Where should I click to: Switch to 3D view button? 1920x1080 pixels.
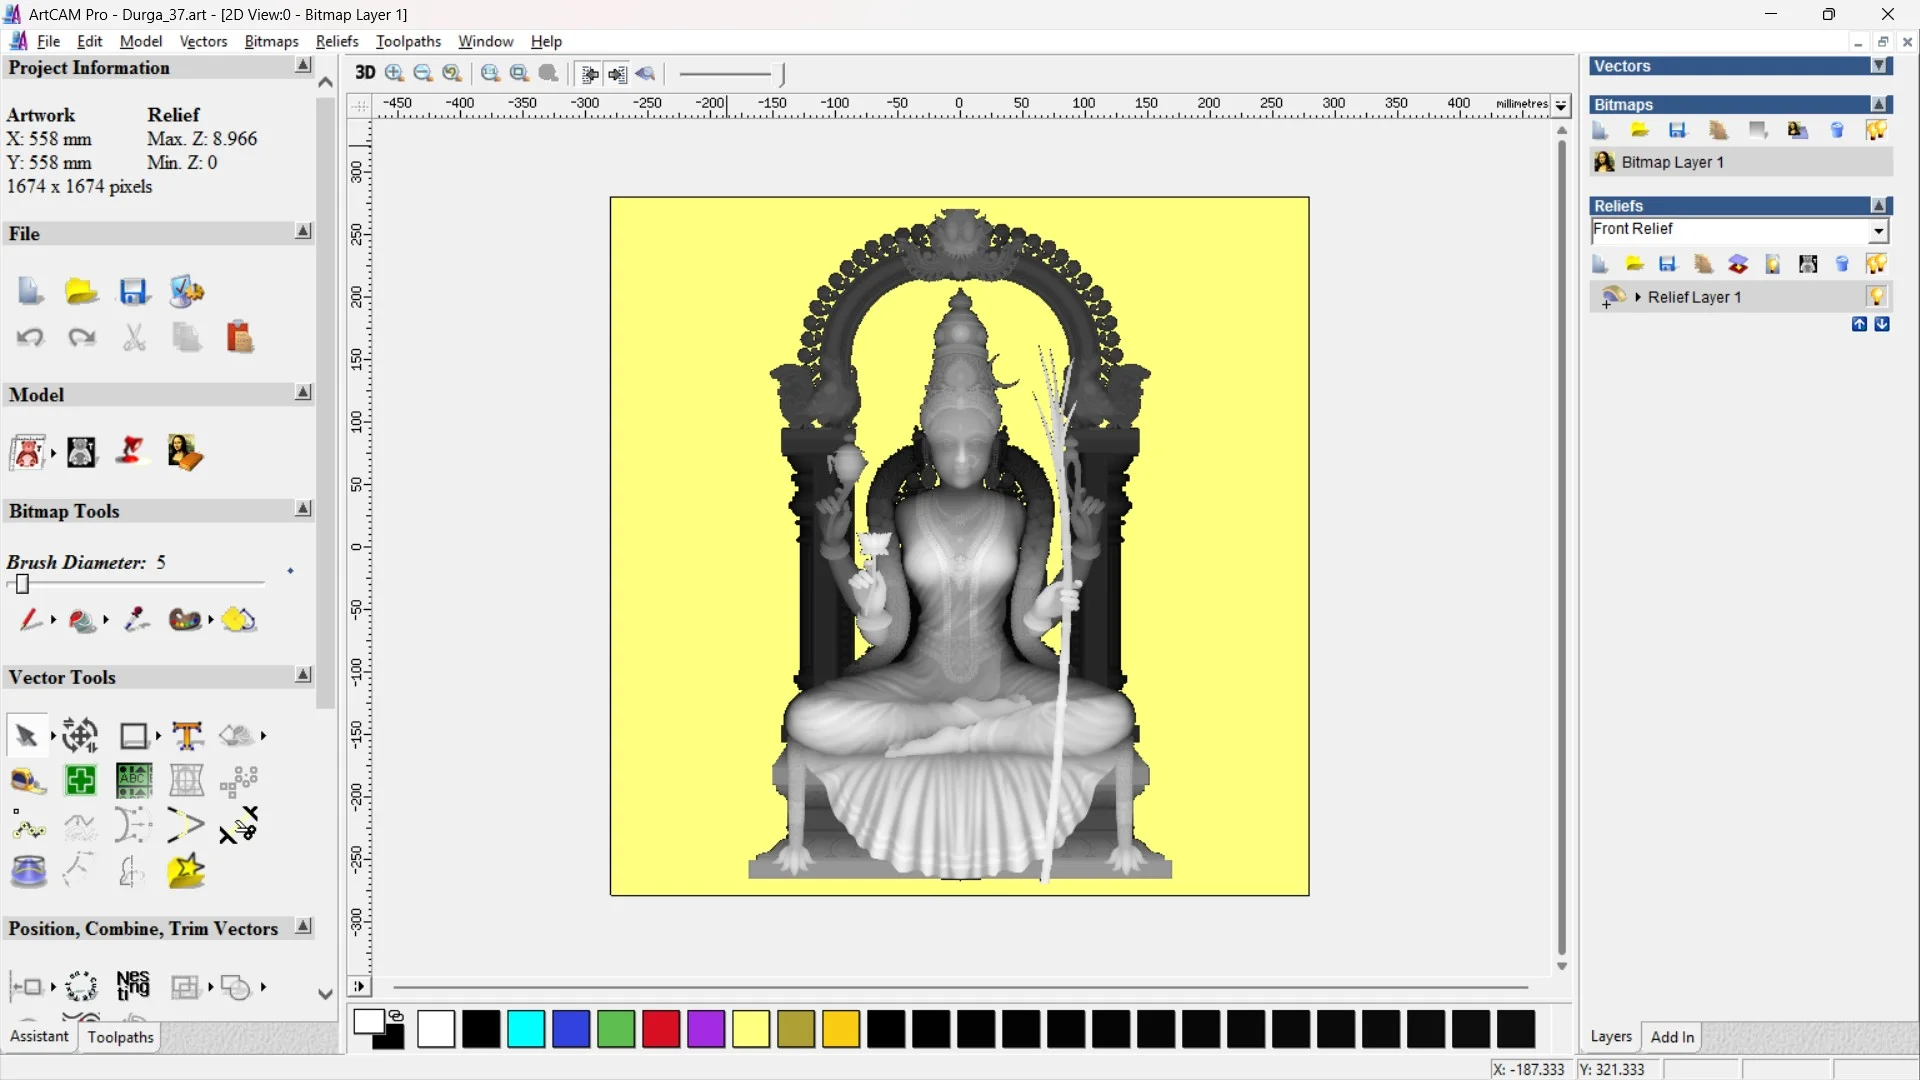coord(365,73)
